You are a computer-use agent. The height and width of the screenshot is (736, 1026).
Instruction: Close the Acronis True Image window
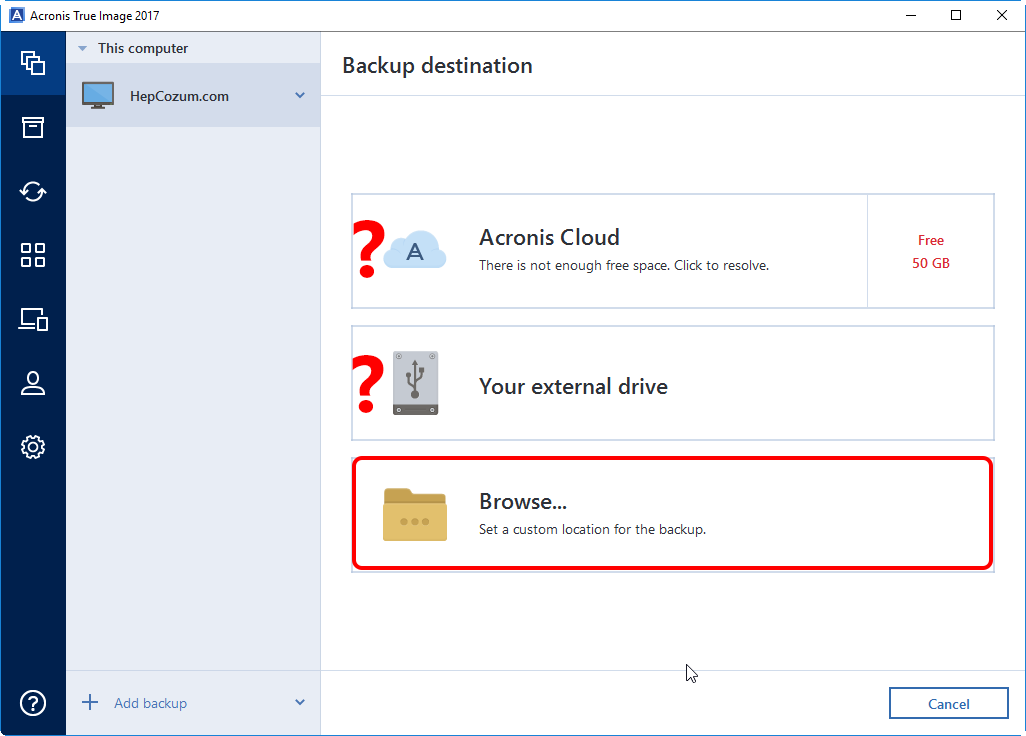coord(1002,15)
